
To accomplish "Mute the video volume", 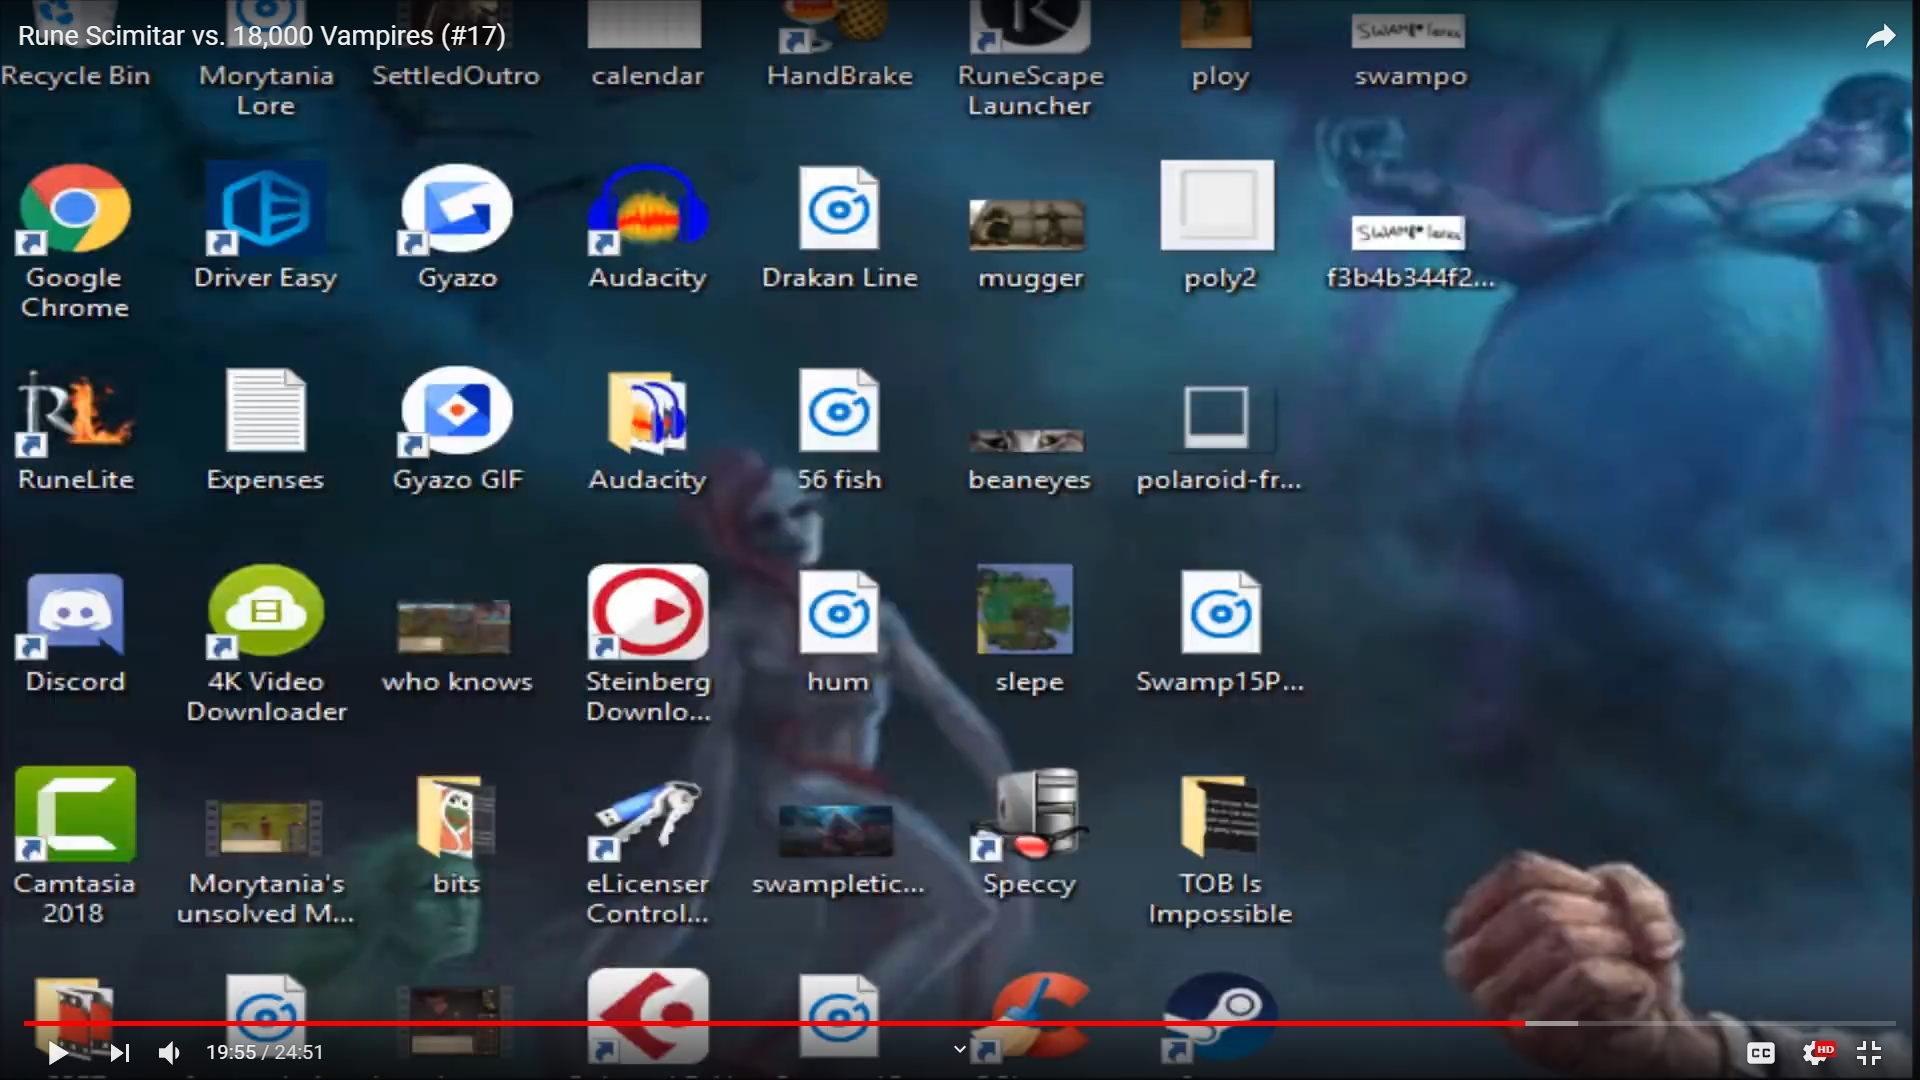I will [x=169, y=1052].
